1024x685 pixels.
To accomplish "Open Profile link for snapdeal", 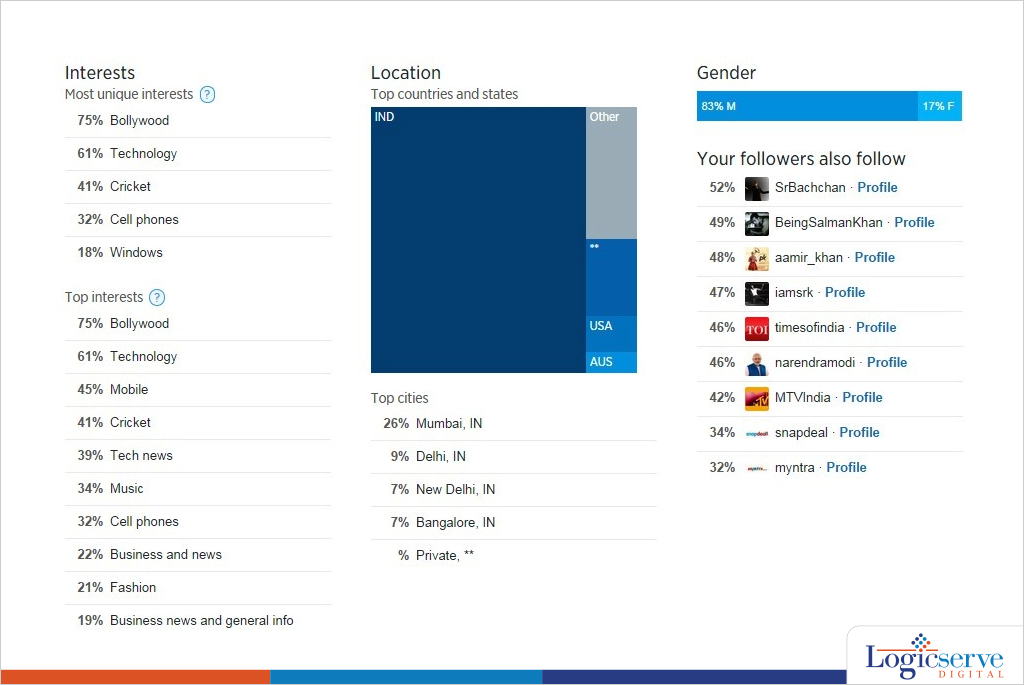I will (x=859, y=433).
